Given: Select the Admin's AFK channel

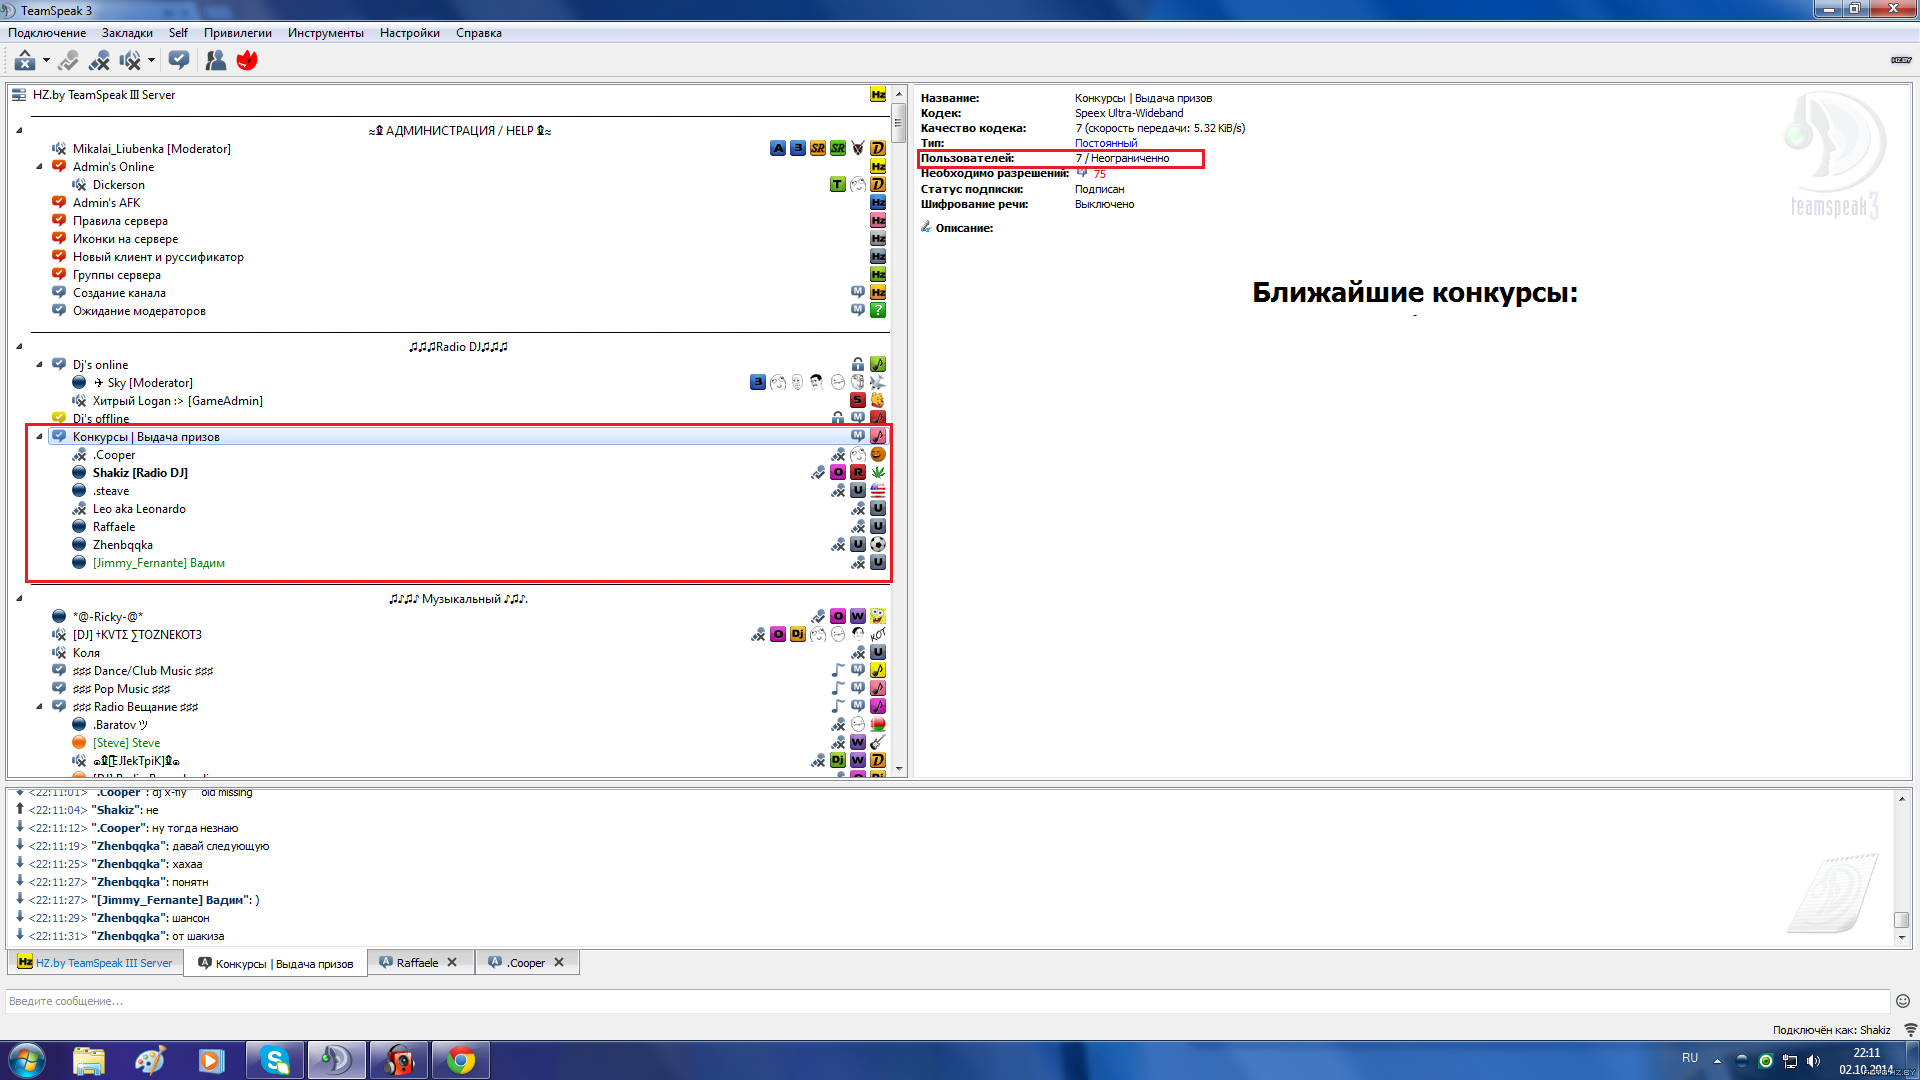Looking at the screenshot, I should [106, 203].
